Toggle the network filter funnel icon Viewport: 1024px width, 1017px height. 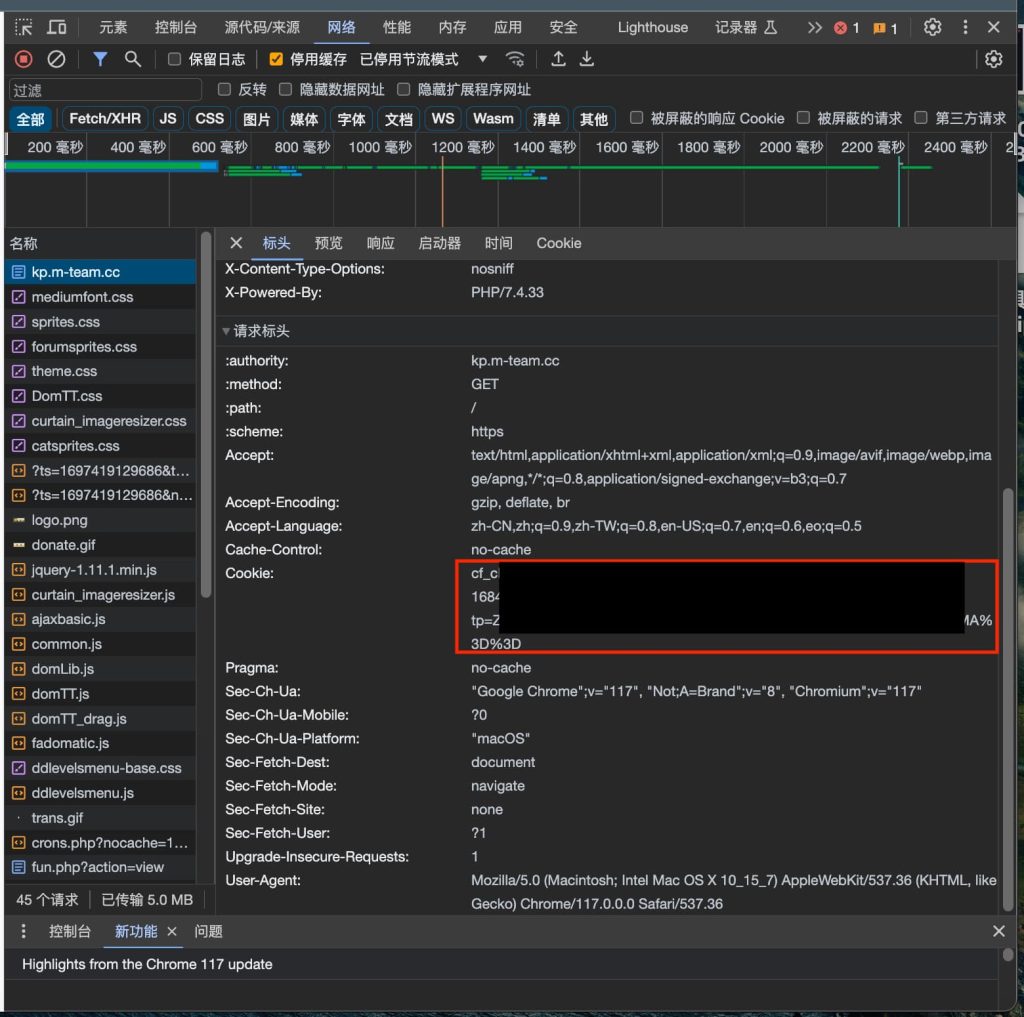click(x=100, y=59)
